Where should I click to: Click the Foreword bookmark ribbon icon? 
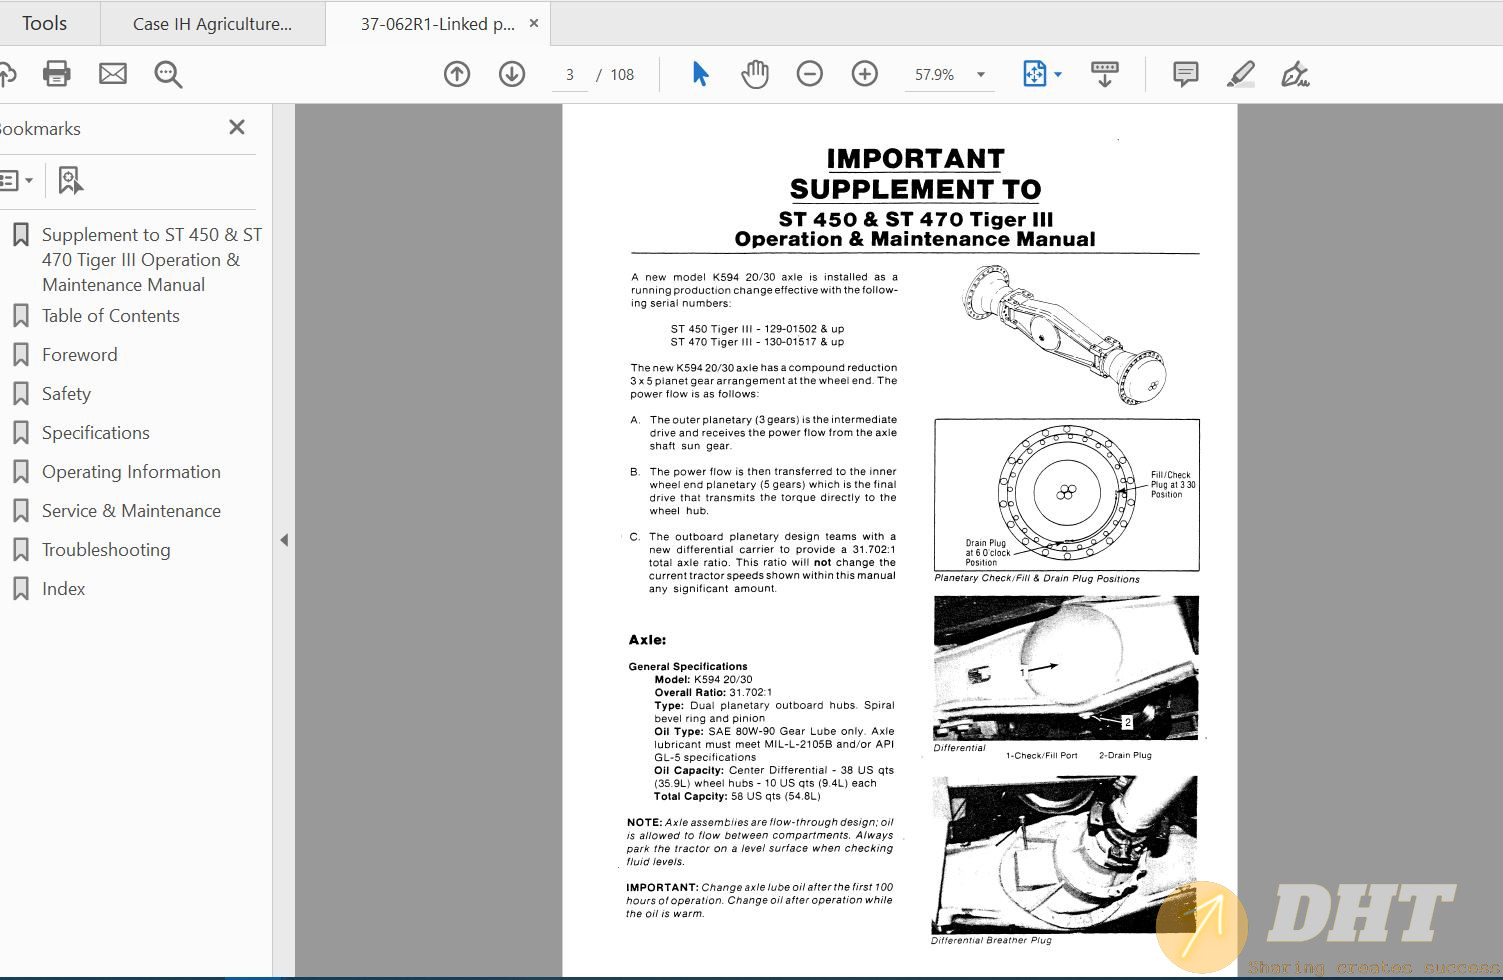[20, 355]
